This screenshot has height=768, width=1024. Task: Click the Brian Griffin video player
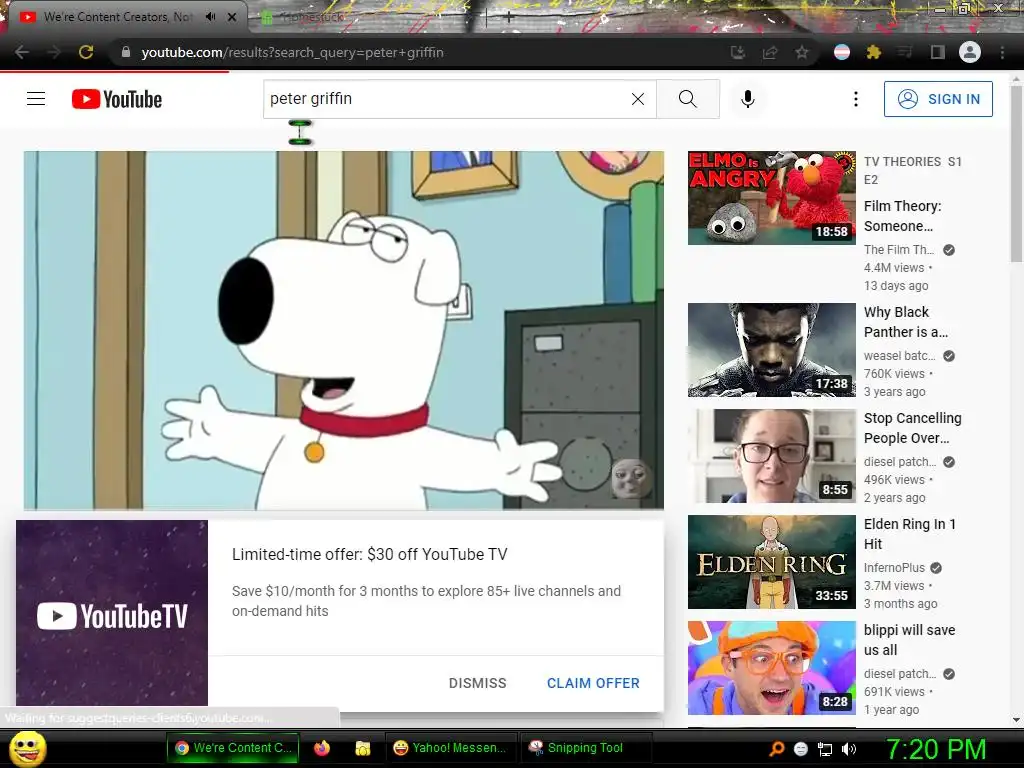(344, 330)
